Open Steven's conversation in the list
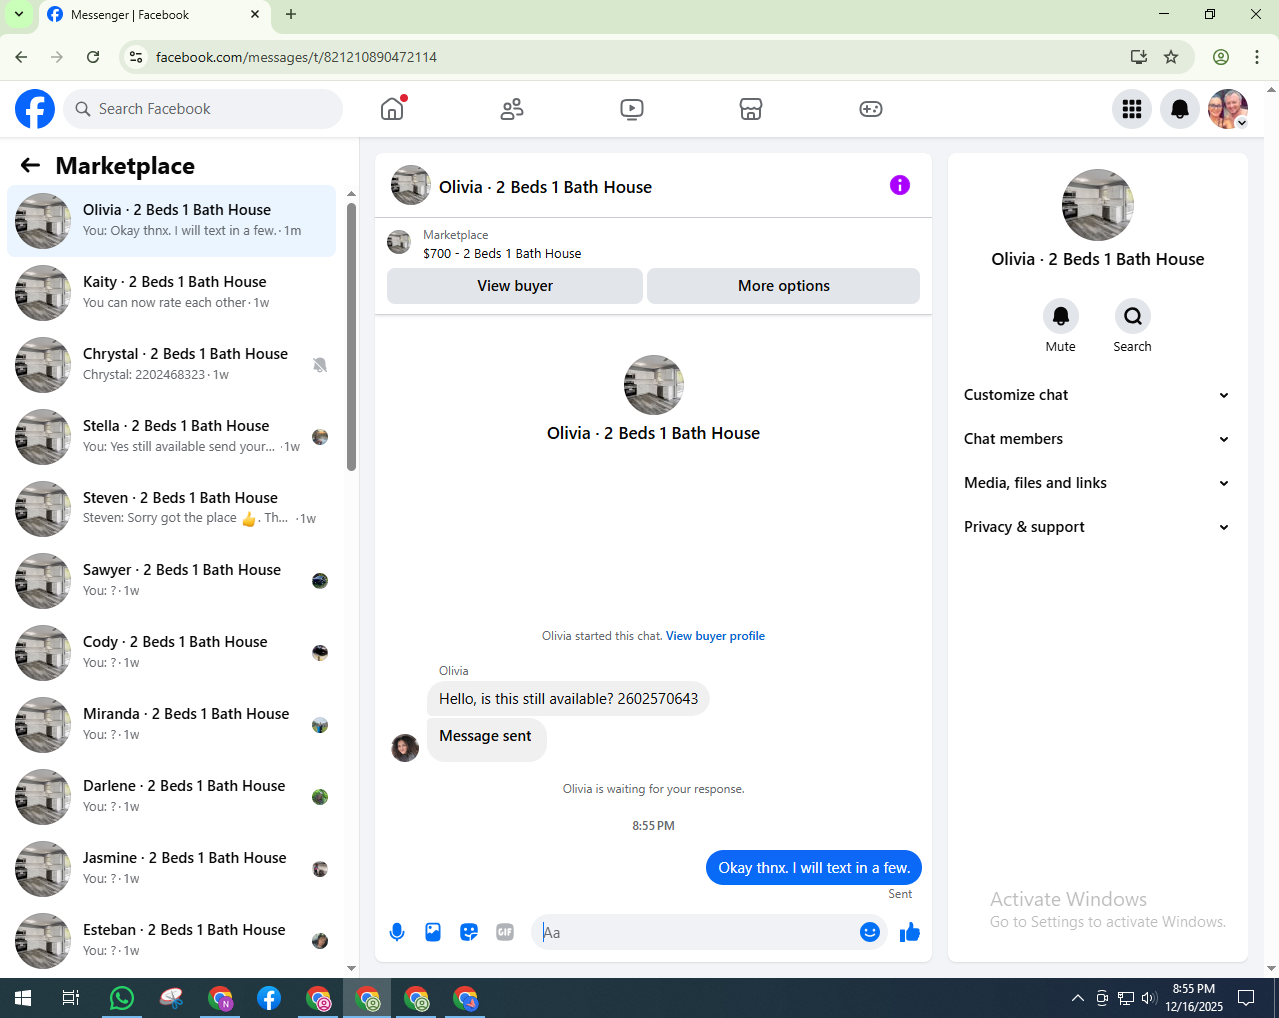Screen dimensions: 1279x1018 click(x=172, y=509)
